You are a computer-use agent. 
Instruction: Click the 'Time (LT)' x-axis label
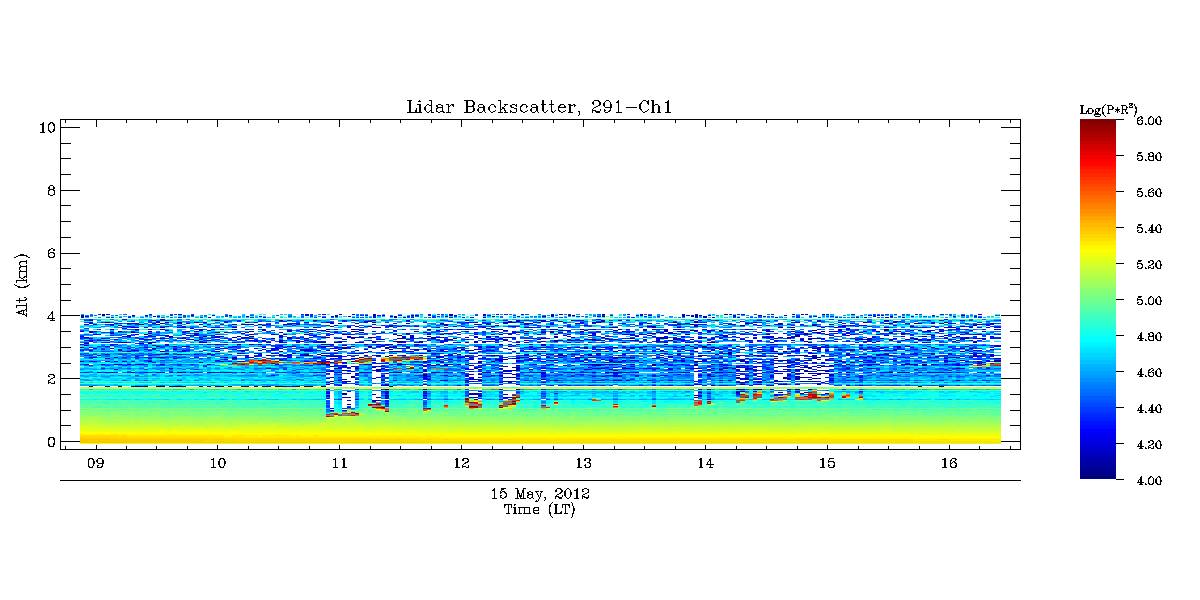[x=540, y=510]
